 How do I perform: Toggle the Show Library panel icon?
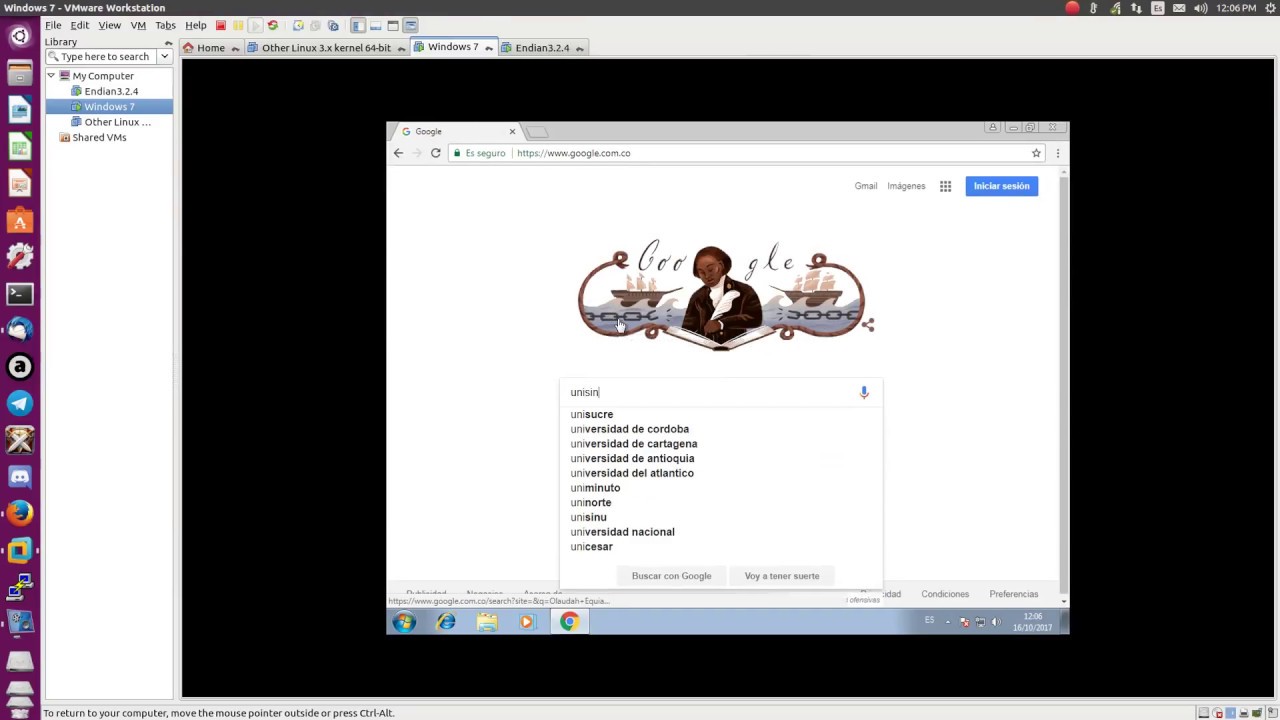tap(358, 25)
